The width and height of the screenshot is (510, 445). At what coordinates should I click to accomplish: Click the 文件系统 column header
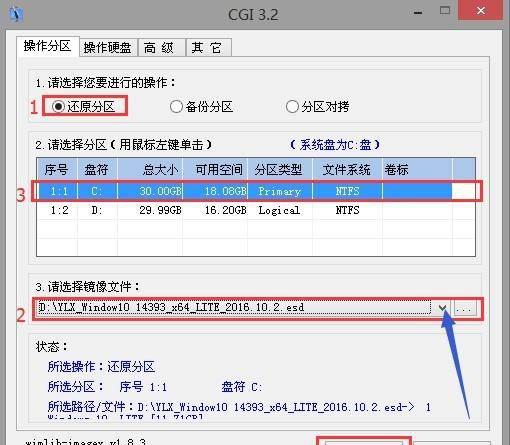click(x=347, y=170)
